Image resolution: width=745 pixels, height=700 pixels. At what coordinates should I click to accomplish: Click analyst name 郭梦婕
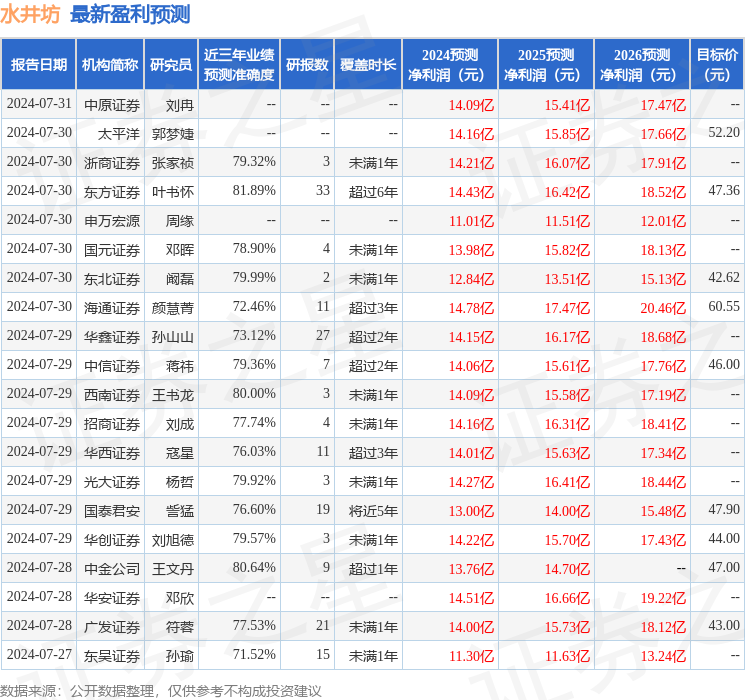[173, 134]
